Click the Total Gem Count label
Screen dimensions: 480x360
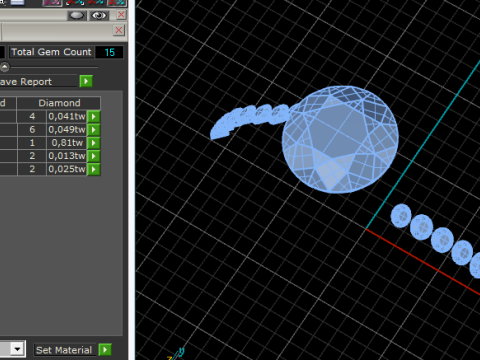point(51,52)
